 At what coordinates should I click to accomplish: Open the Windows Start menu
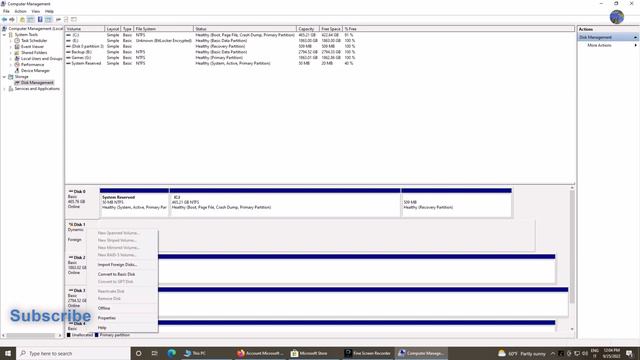coord(8,353)
